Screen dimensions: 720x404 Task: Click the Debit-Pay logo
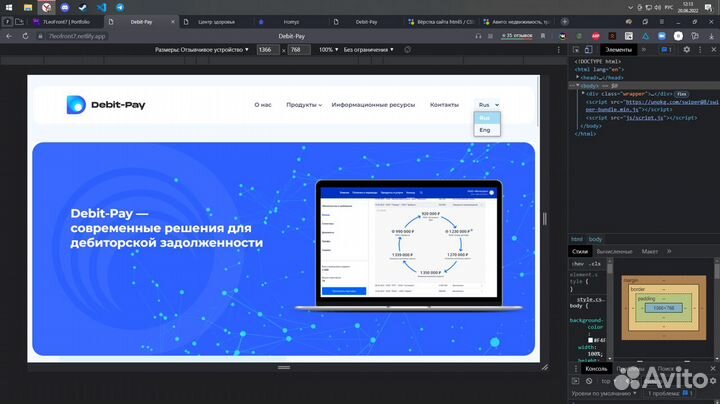[106, 105]
